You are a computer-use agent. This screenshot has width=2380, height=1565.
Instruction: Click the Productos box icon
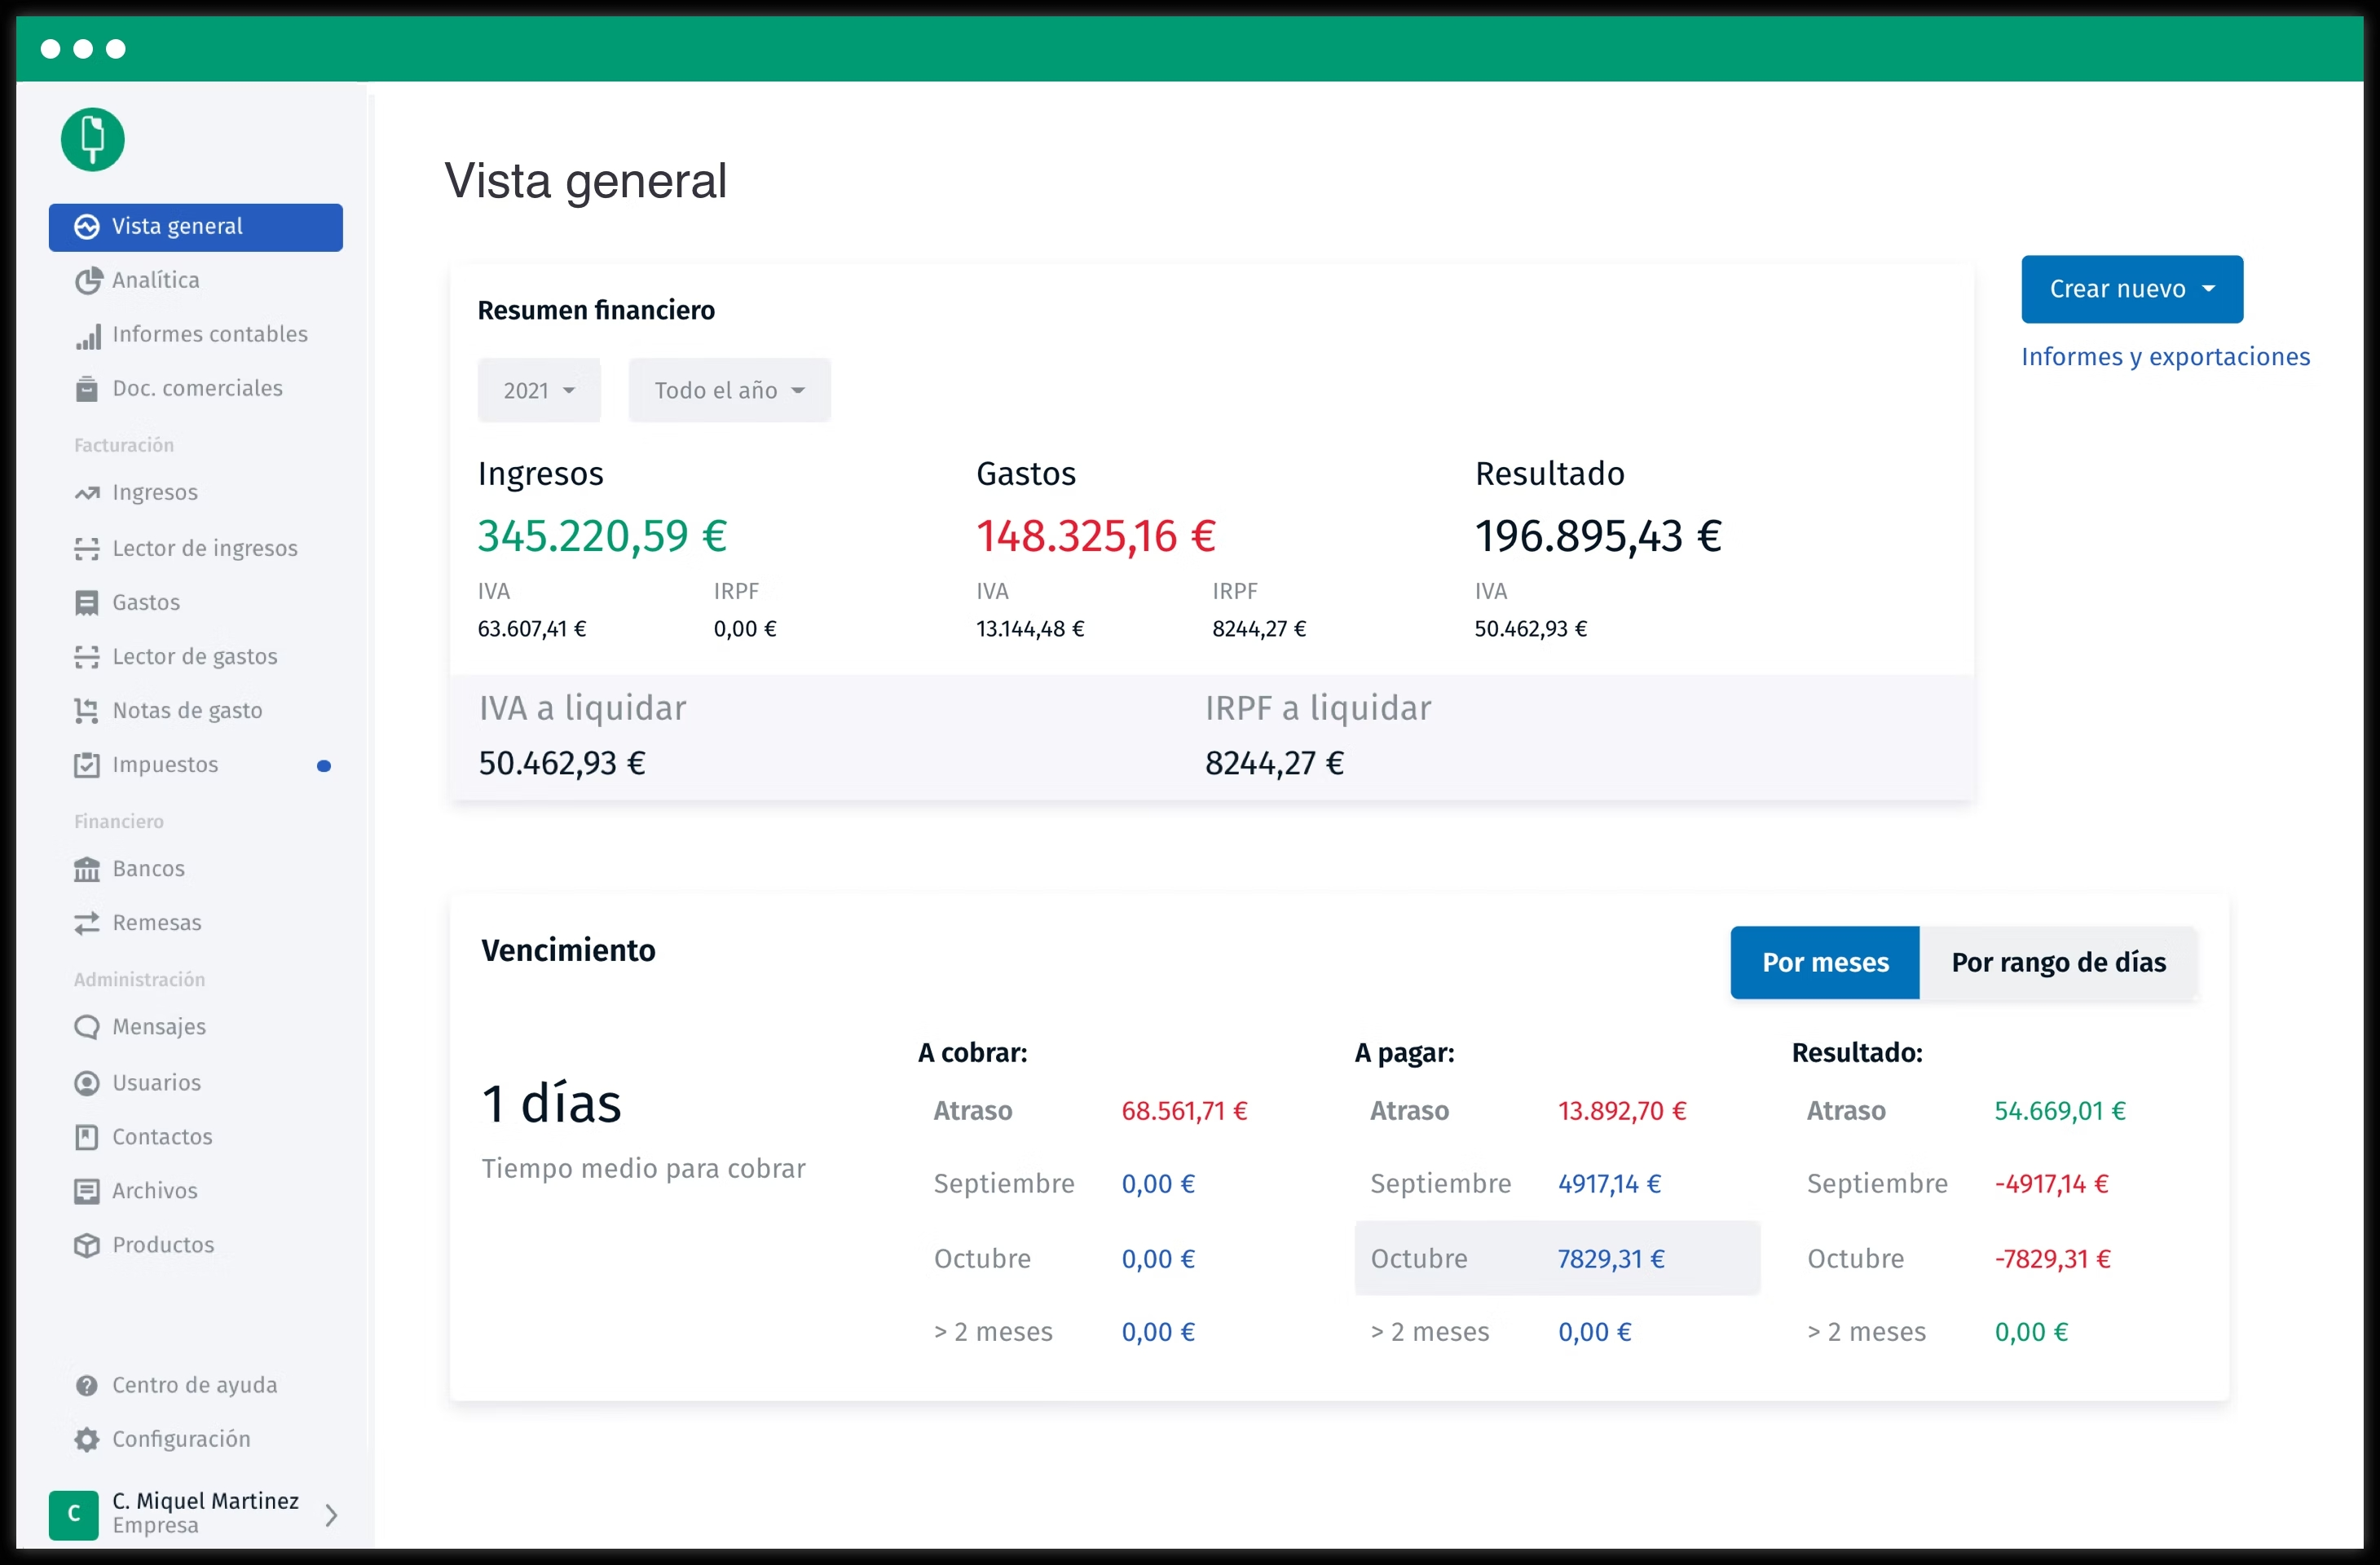87,1245
